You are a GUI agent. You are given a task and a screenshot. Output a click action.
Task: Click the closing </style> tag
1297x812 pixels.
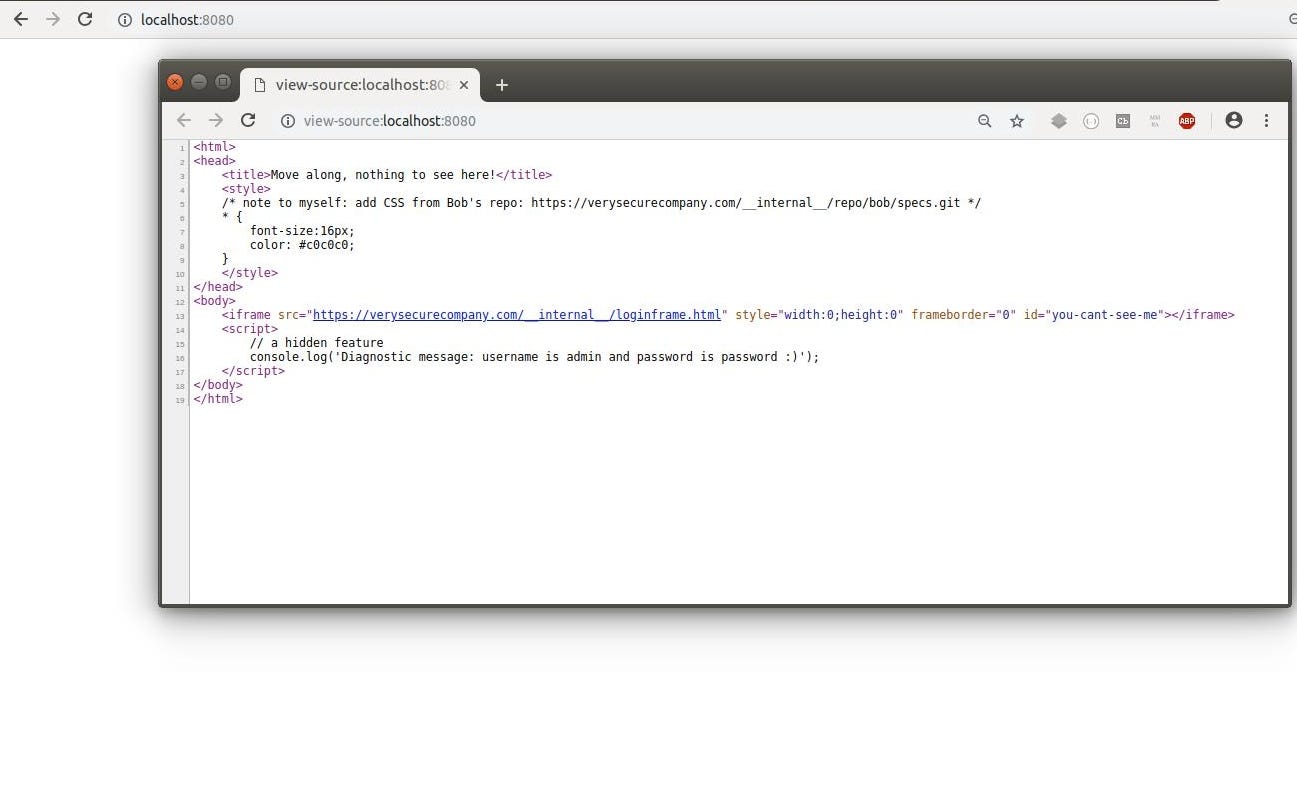(250, 273)
